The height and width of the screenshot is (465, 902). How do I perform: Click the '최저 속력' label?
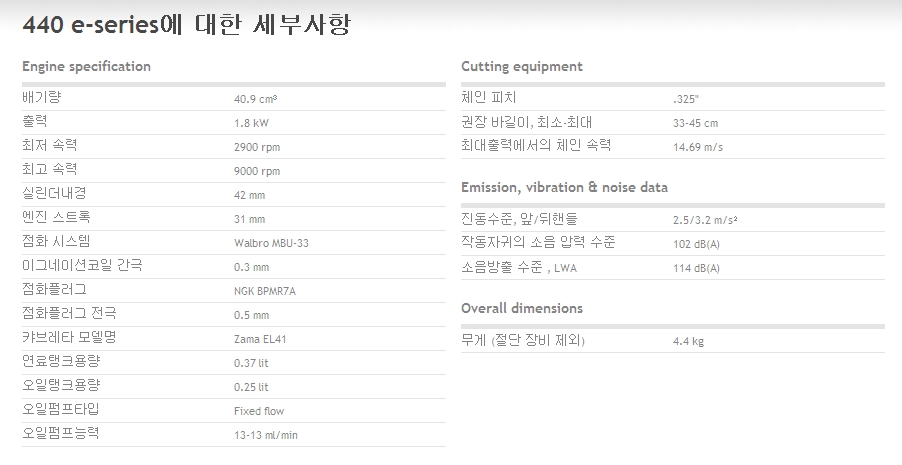point(49,146)
